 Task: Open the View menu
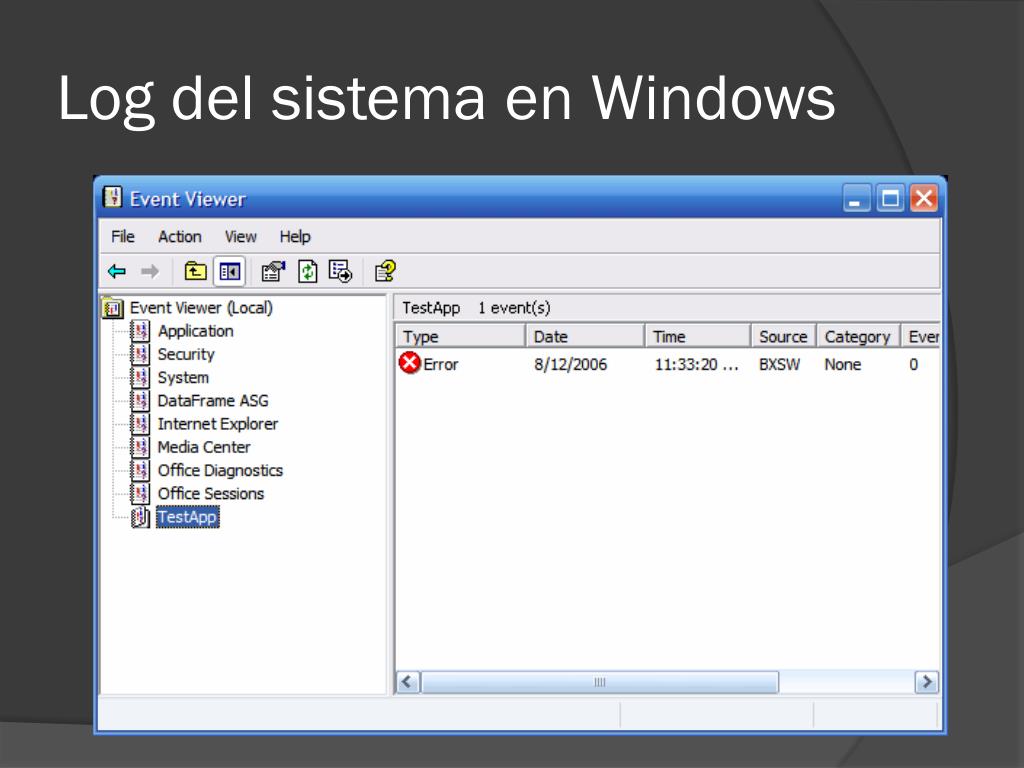[x=240, y=236]
